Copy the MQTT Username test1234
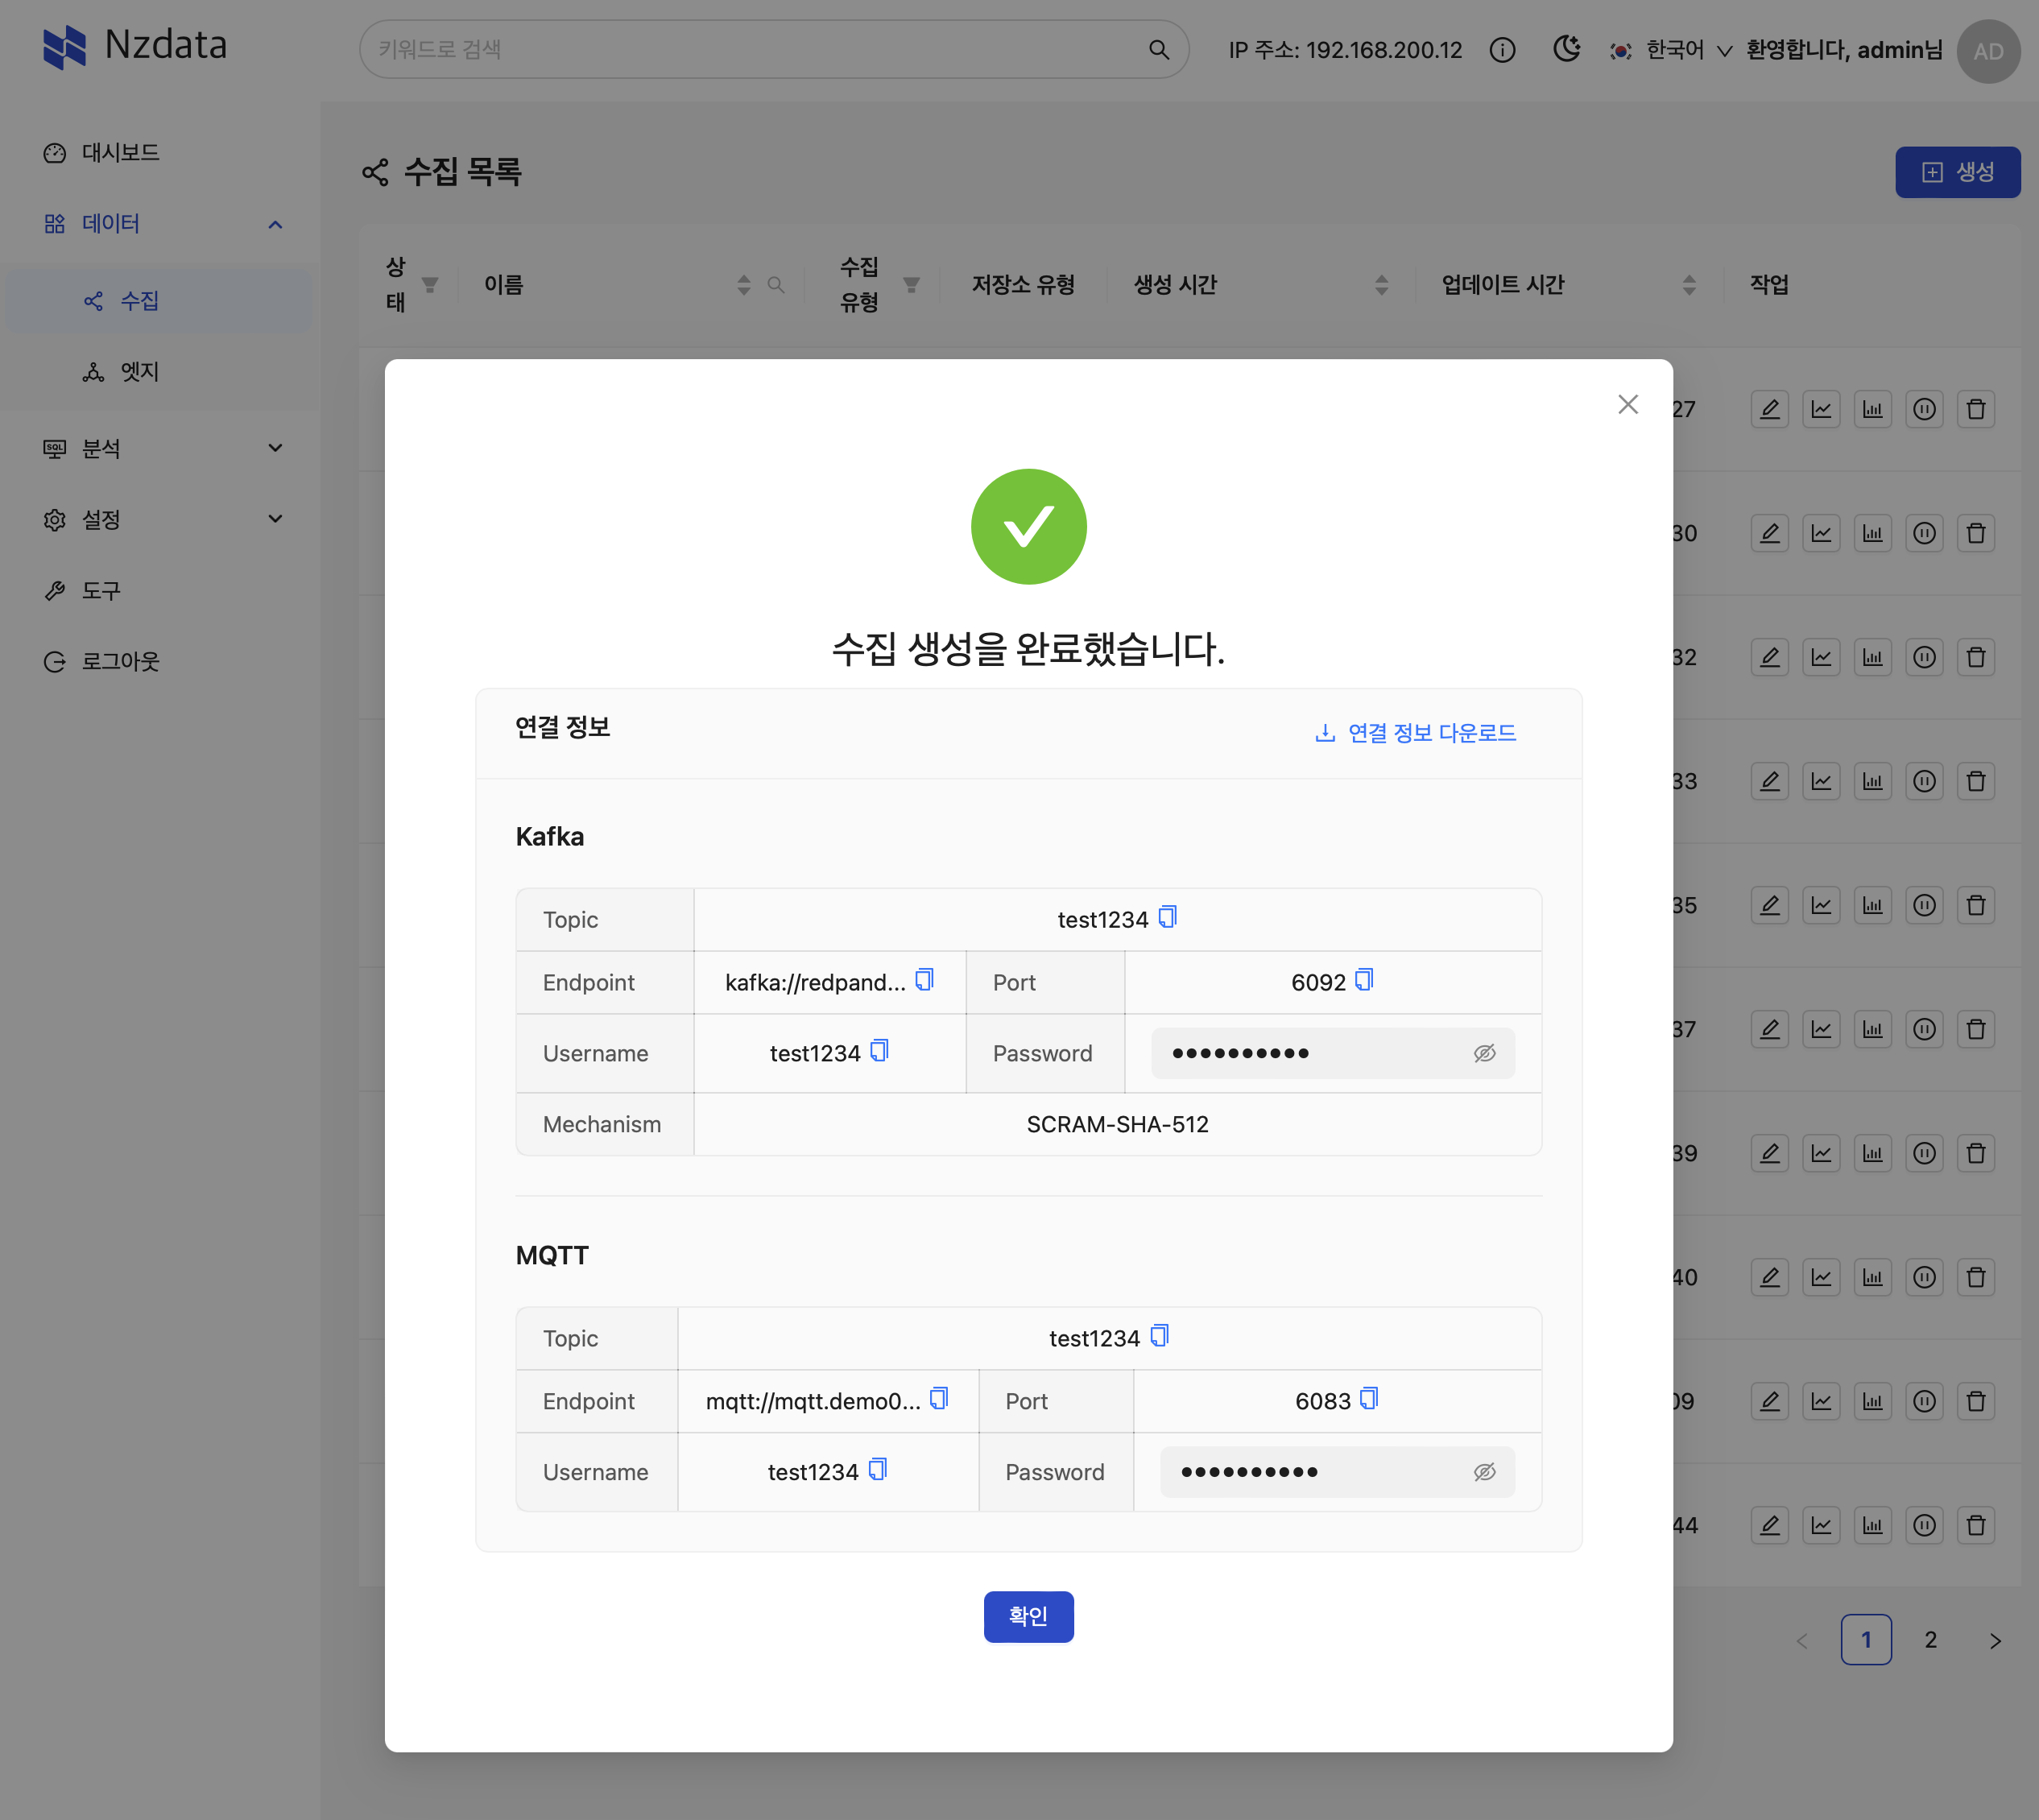Screen dimensions: 2039x1820 tap(878, 1470)
